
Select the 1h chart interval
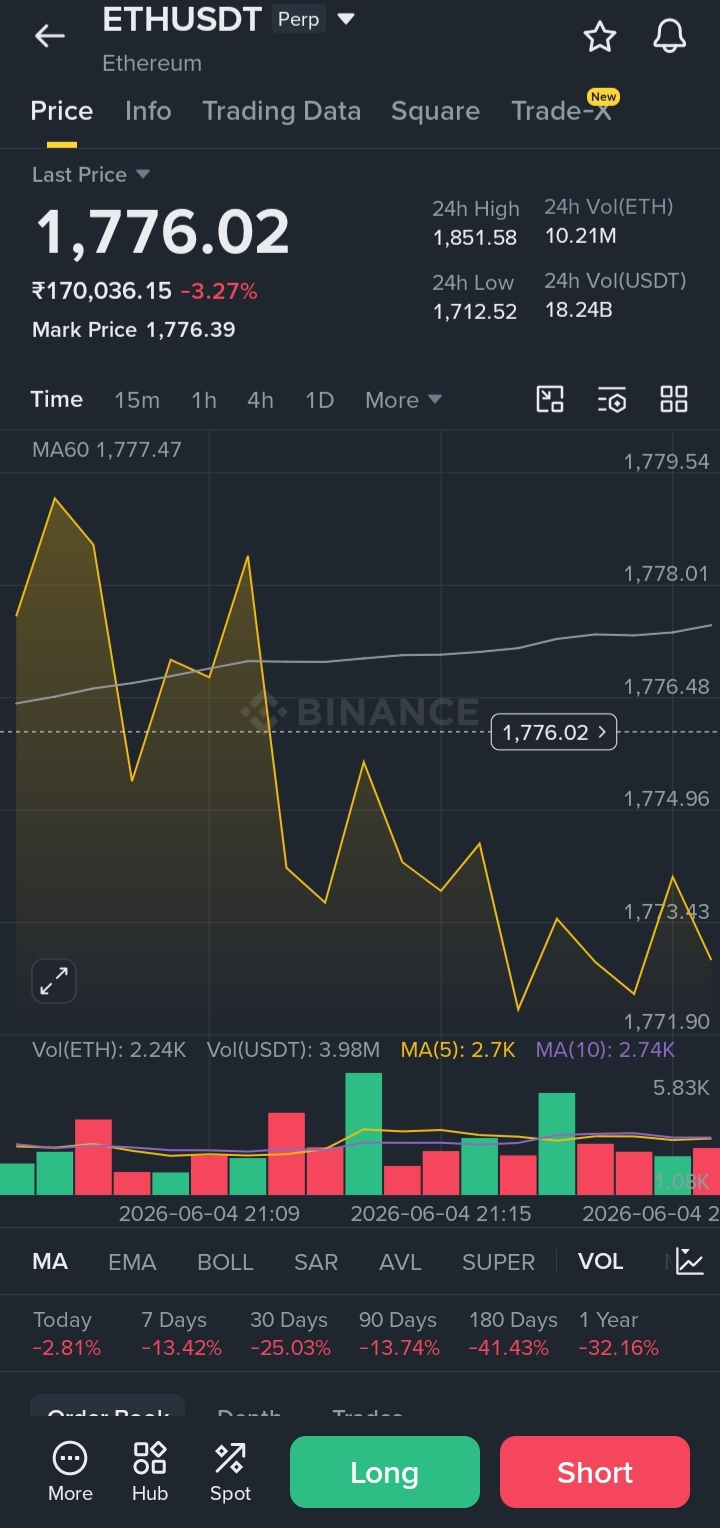tap(204, 400)
